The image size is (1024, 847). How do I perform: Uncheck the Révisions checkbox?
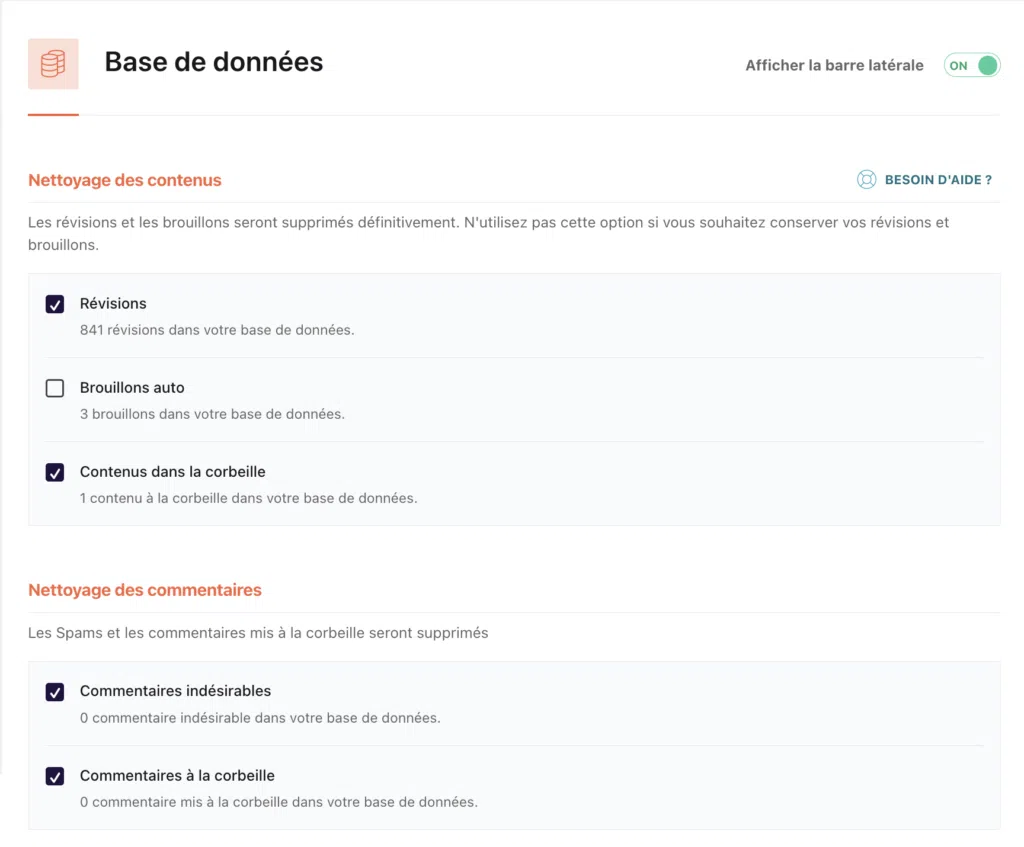(x=55, y=304)
